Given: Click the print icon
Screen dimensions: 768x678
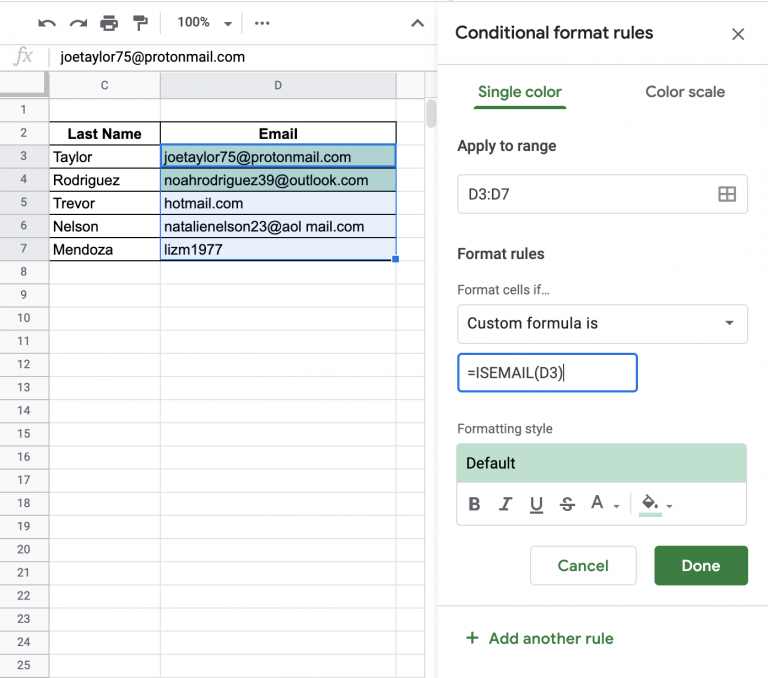Looking at the screenshot, I should pyautogui.click(x=109, y=23).
